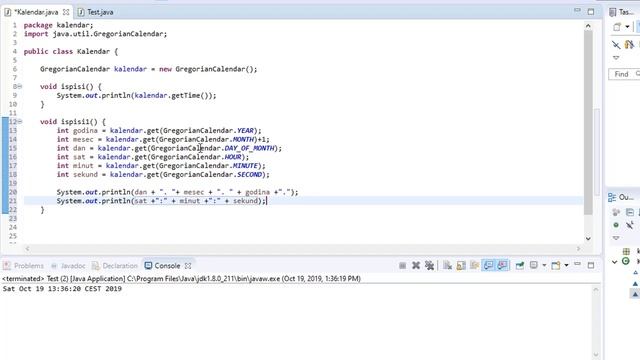
Task: Toggle Show Console When Standard Out Changes
Action: (x=488, y=266)
